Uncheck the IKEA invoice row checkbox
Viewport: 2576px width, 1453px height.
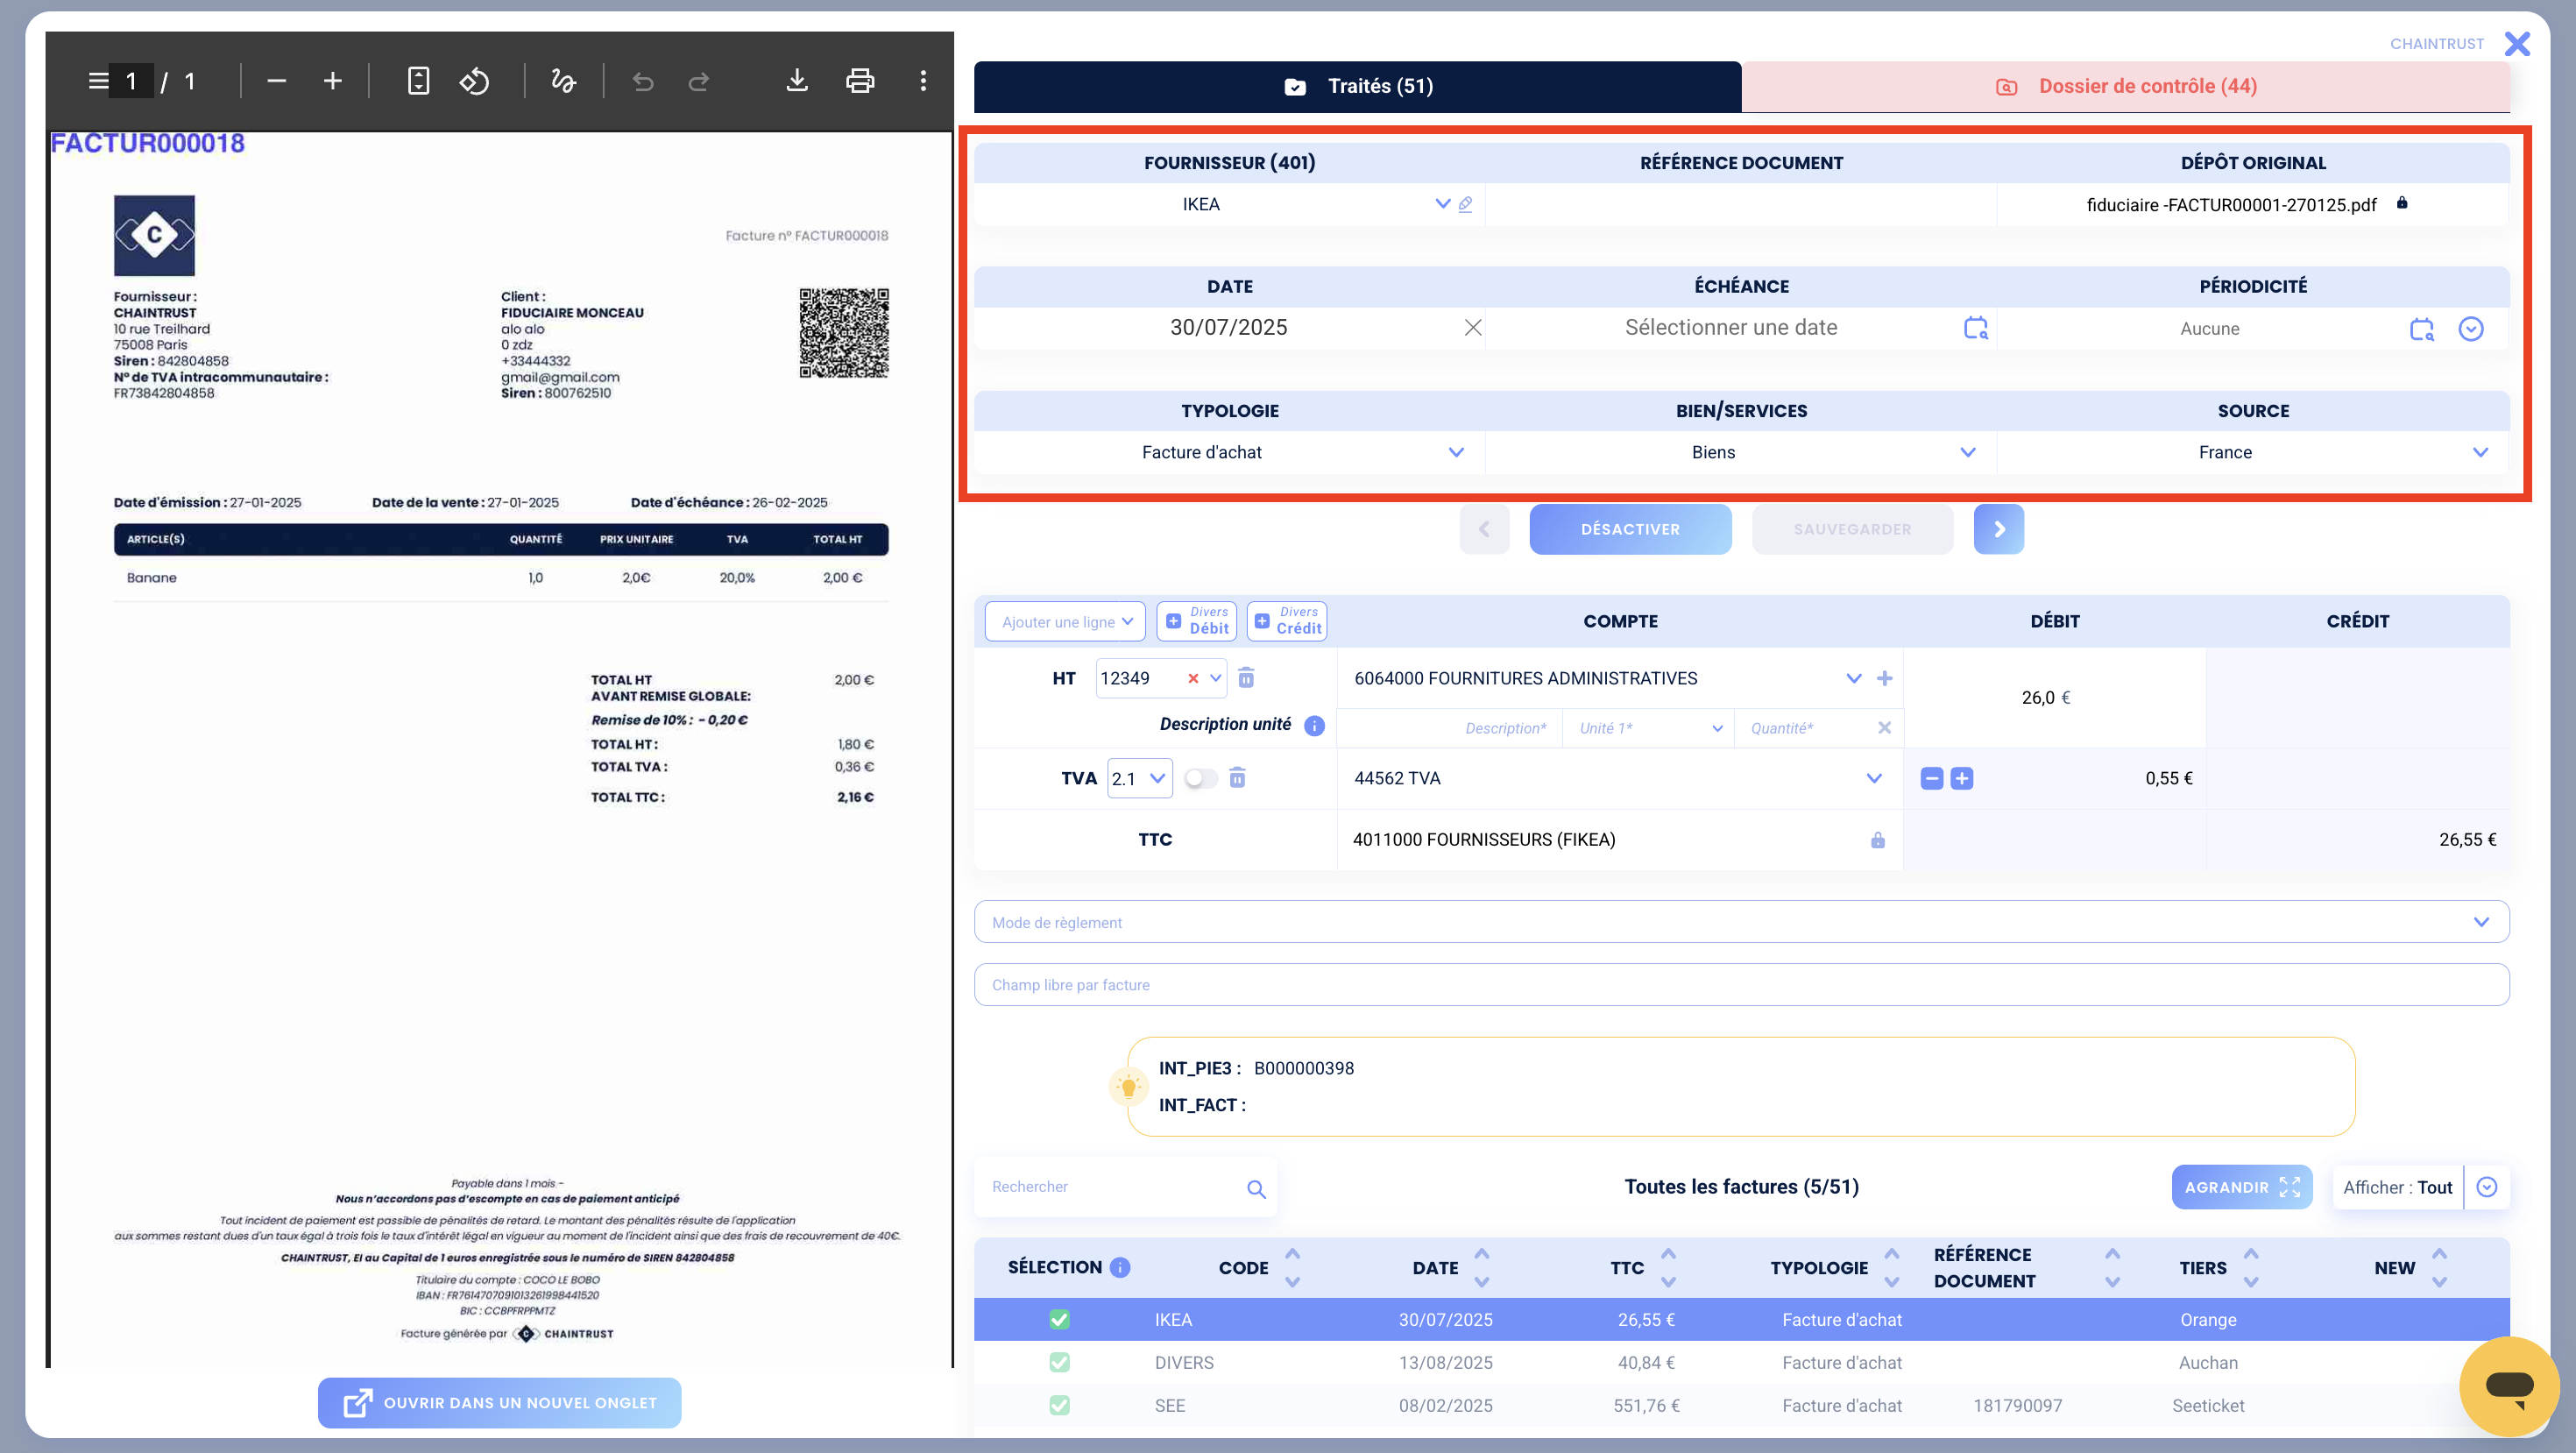point(1060,1320)
